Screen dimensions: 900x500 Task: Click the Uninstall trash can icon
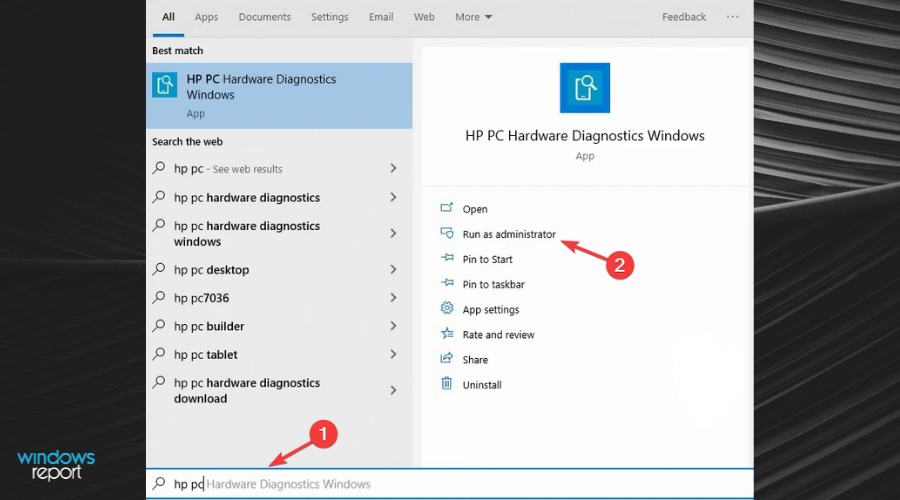pos(447,383)
